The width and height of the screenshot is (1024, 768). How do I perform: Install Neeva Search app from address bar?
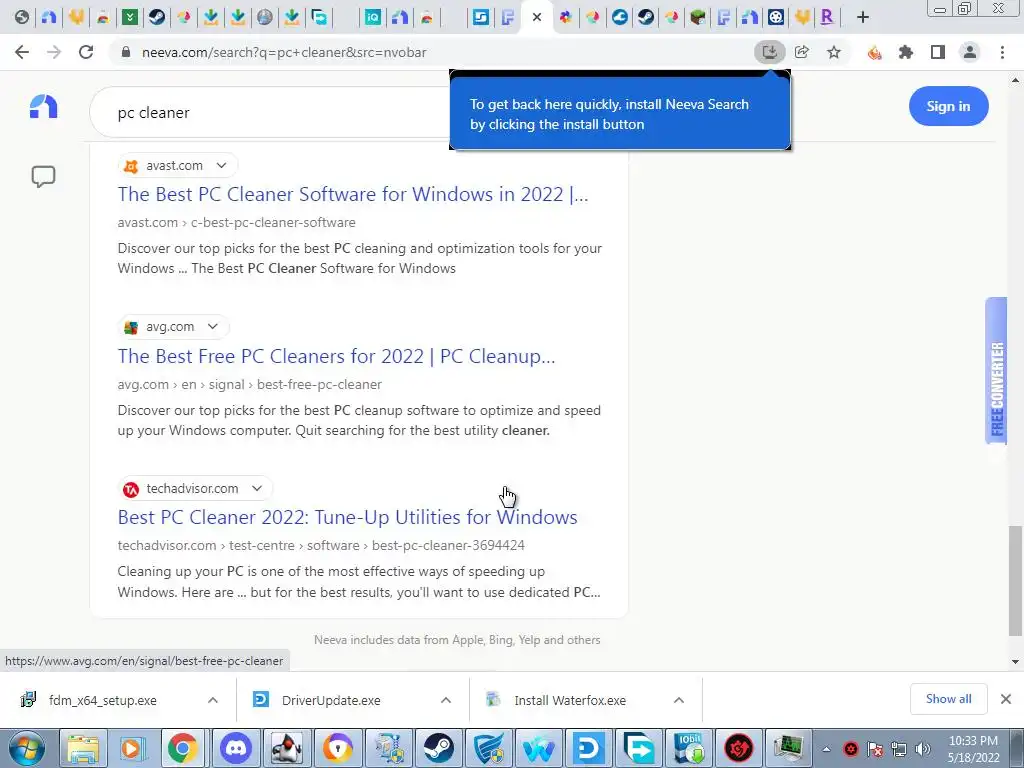click(x=770, y=52)
